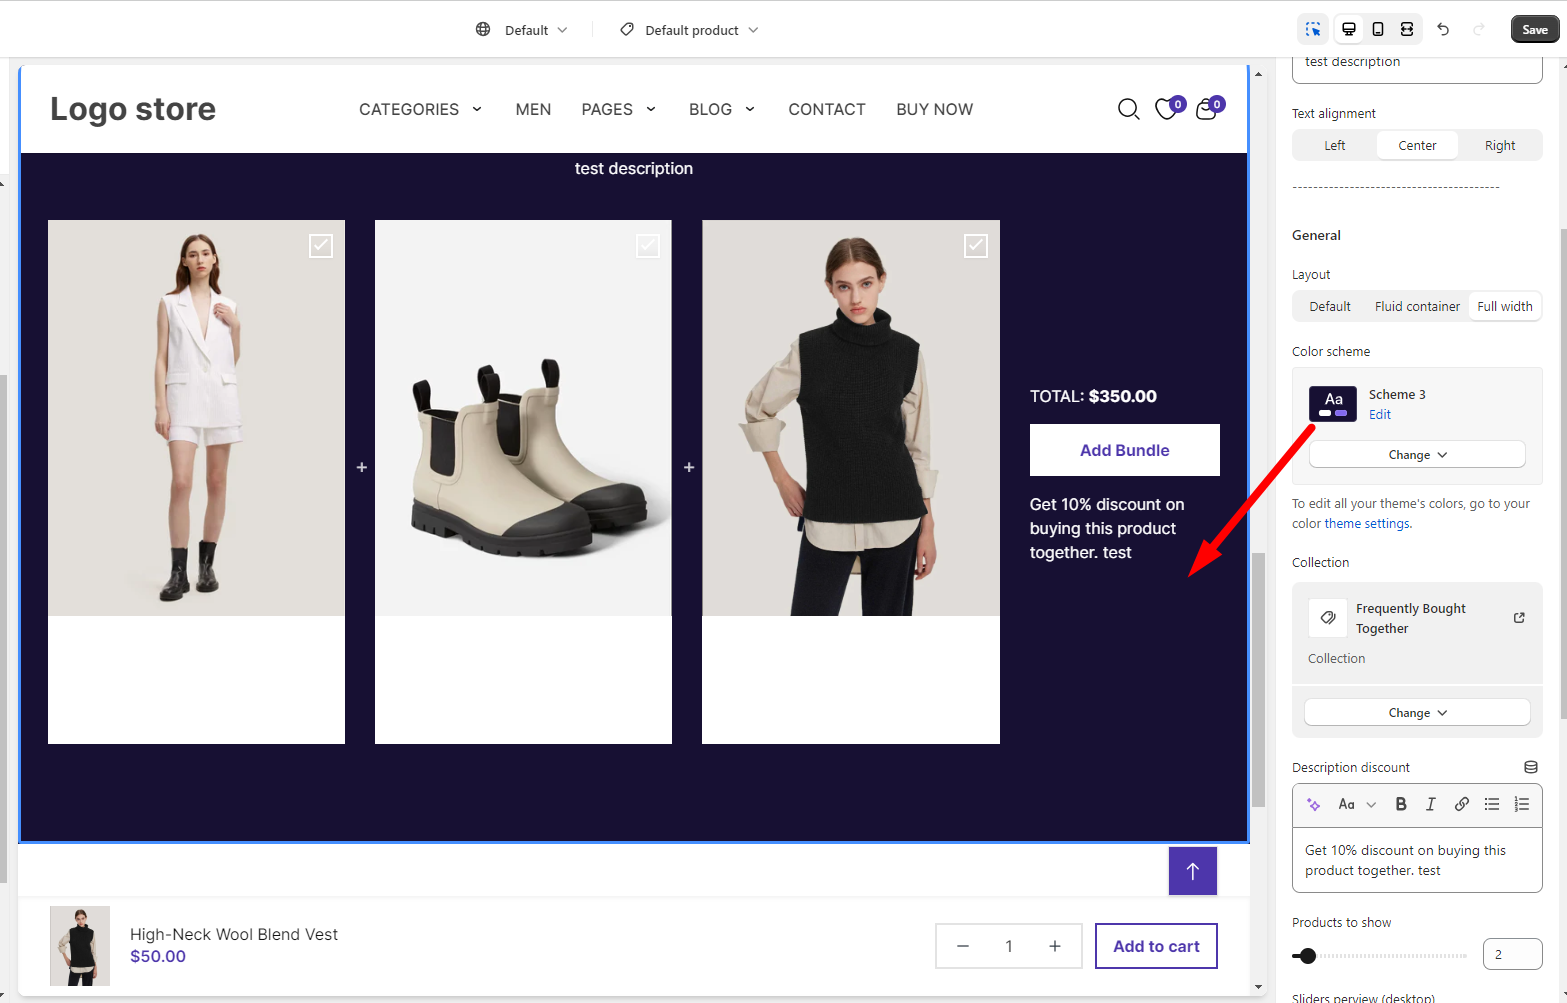This screenshot has width=1567, height=1003.
Task: Open the Aa text style dropdown
Action: [1357, 804]
